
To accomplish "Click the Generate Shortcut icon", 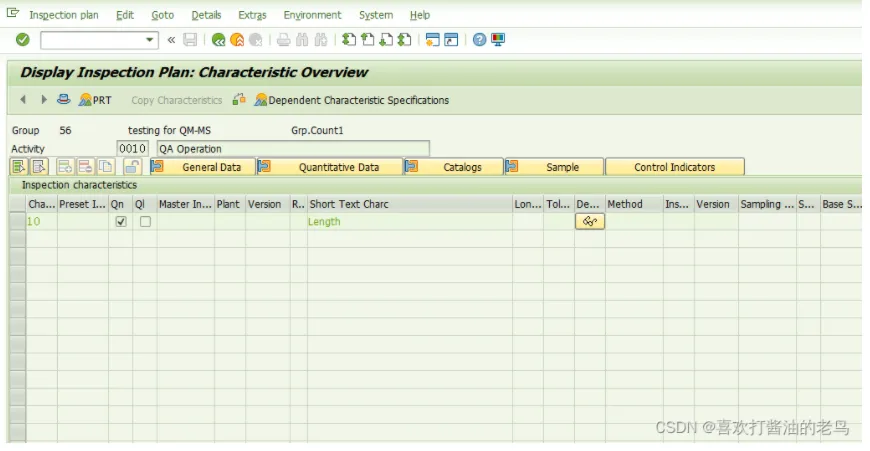I will click(x=452, y=40).
